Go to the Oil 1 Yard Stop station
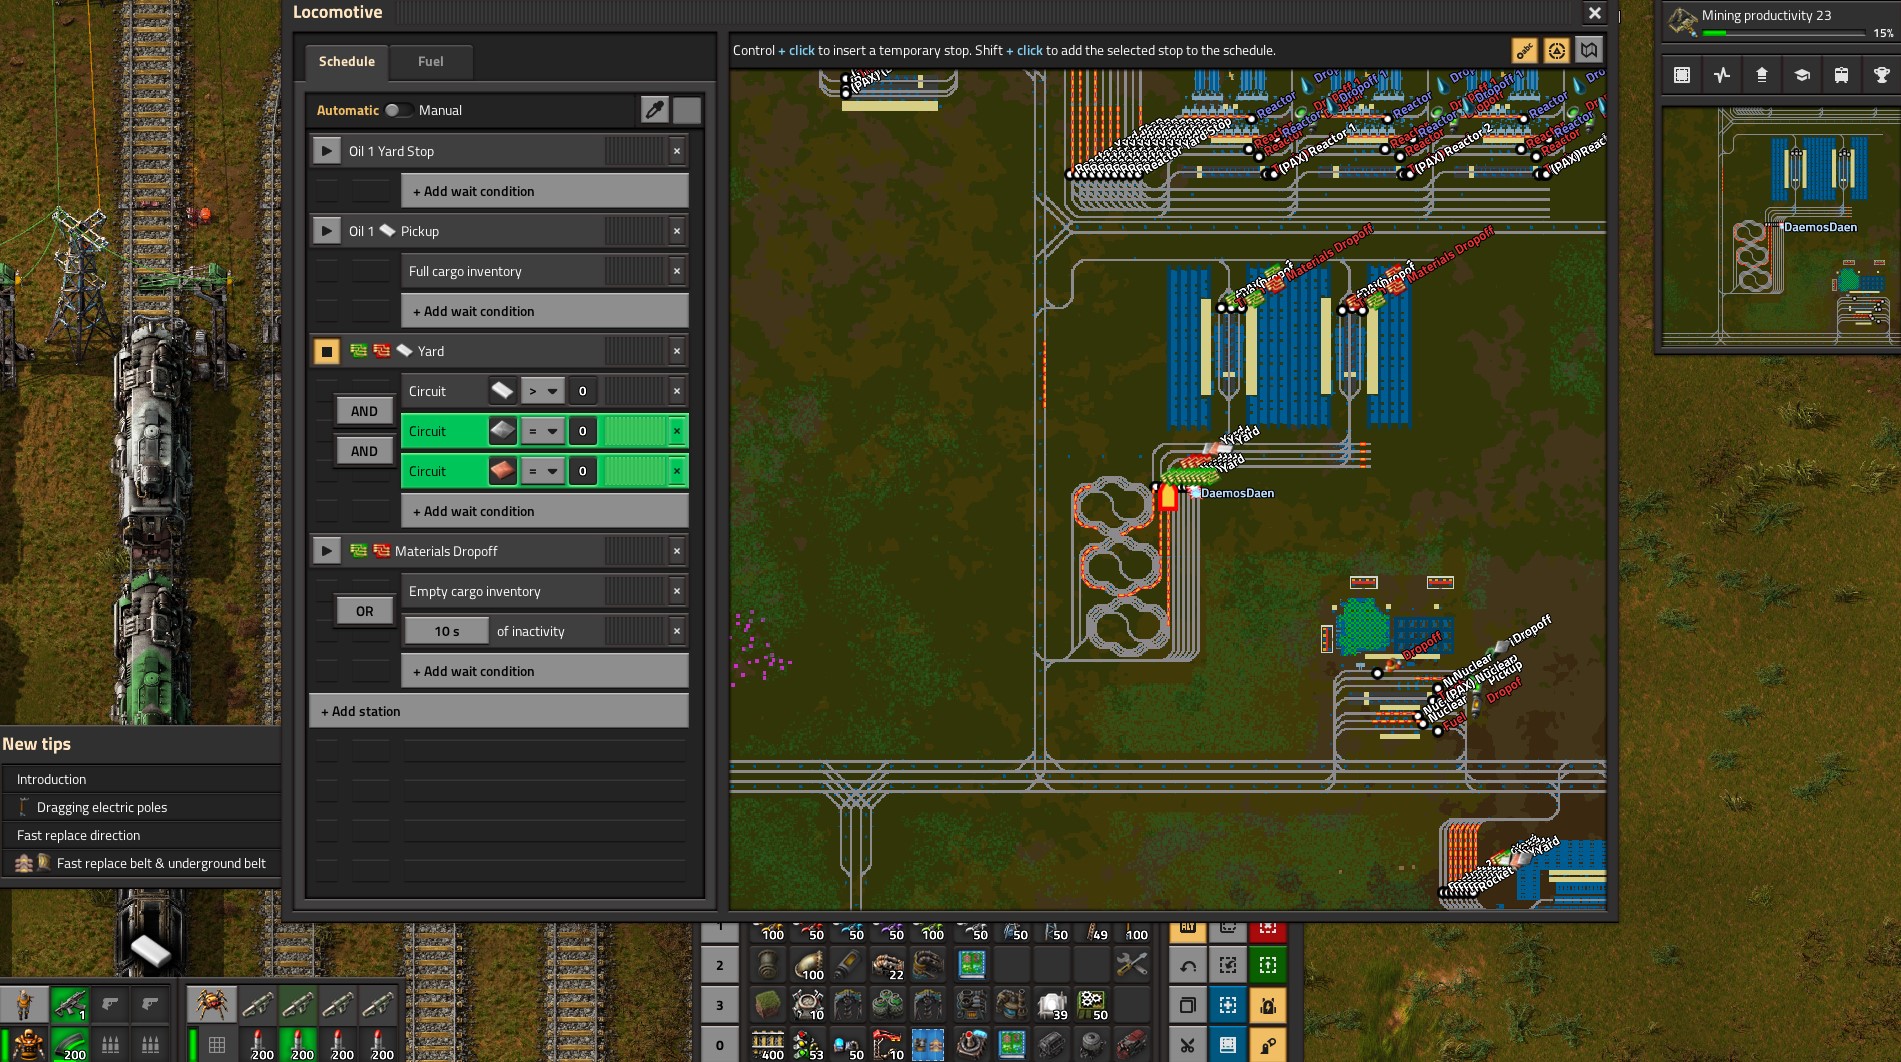1901x1062 pixels. pos(326,151)
